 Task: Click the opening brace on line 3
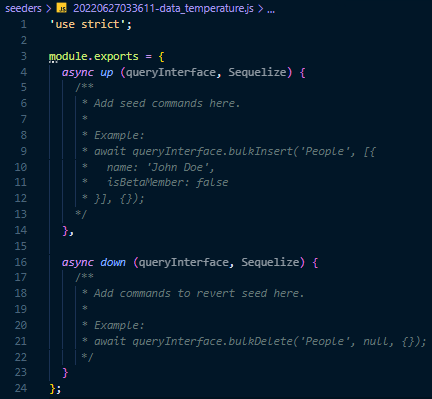point(161,56)
